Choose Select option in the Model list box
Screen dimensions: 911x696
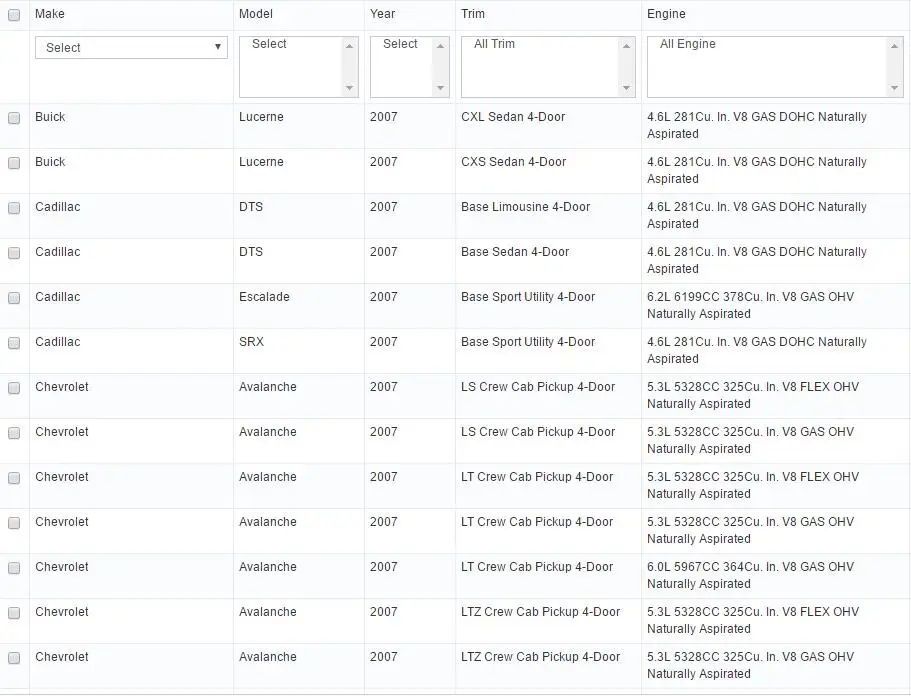[x=269, y=44]
